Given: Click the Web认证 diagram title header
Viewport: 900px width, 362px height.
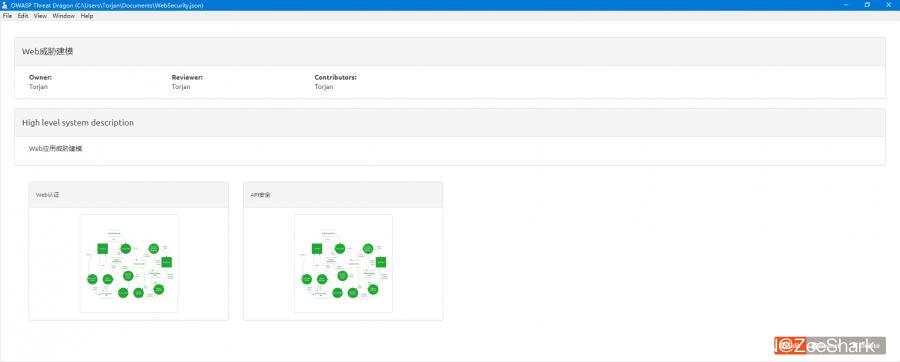Looking at the screenshot, I should pos(48,195).
